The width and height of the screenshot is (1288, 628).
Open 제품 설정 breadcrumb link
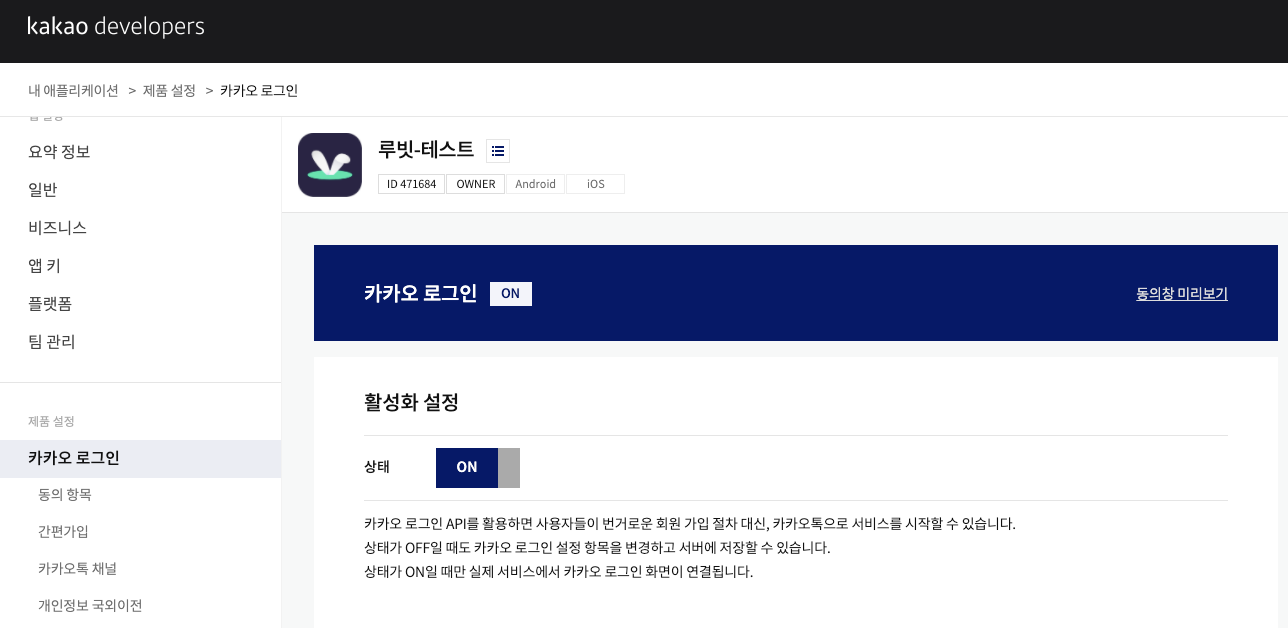coord(169,90)
